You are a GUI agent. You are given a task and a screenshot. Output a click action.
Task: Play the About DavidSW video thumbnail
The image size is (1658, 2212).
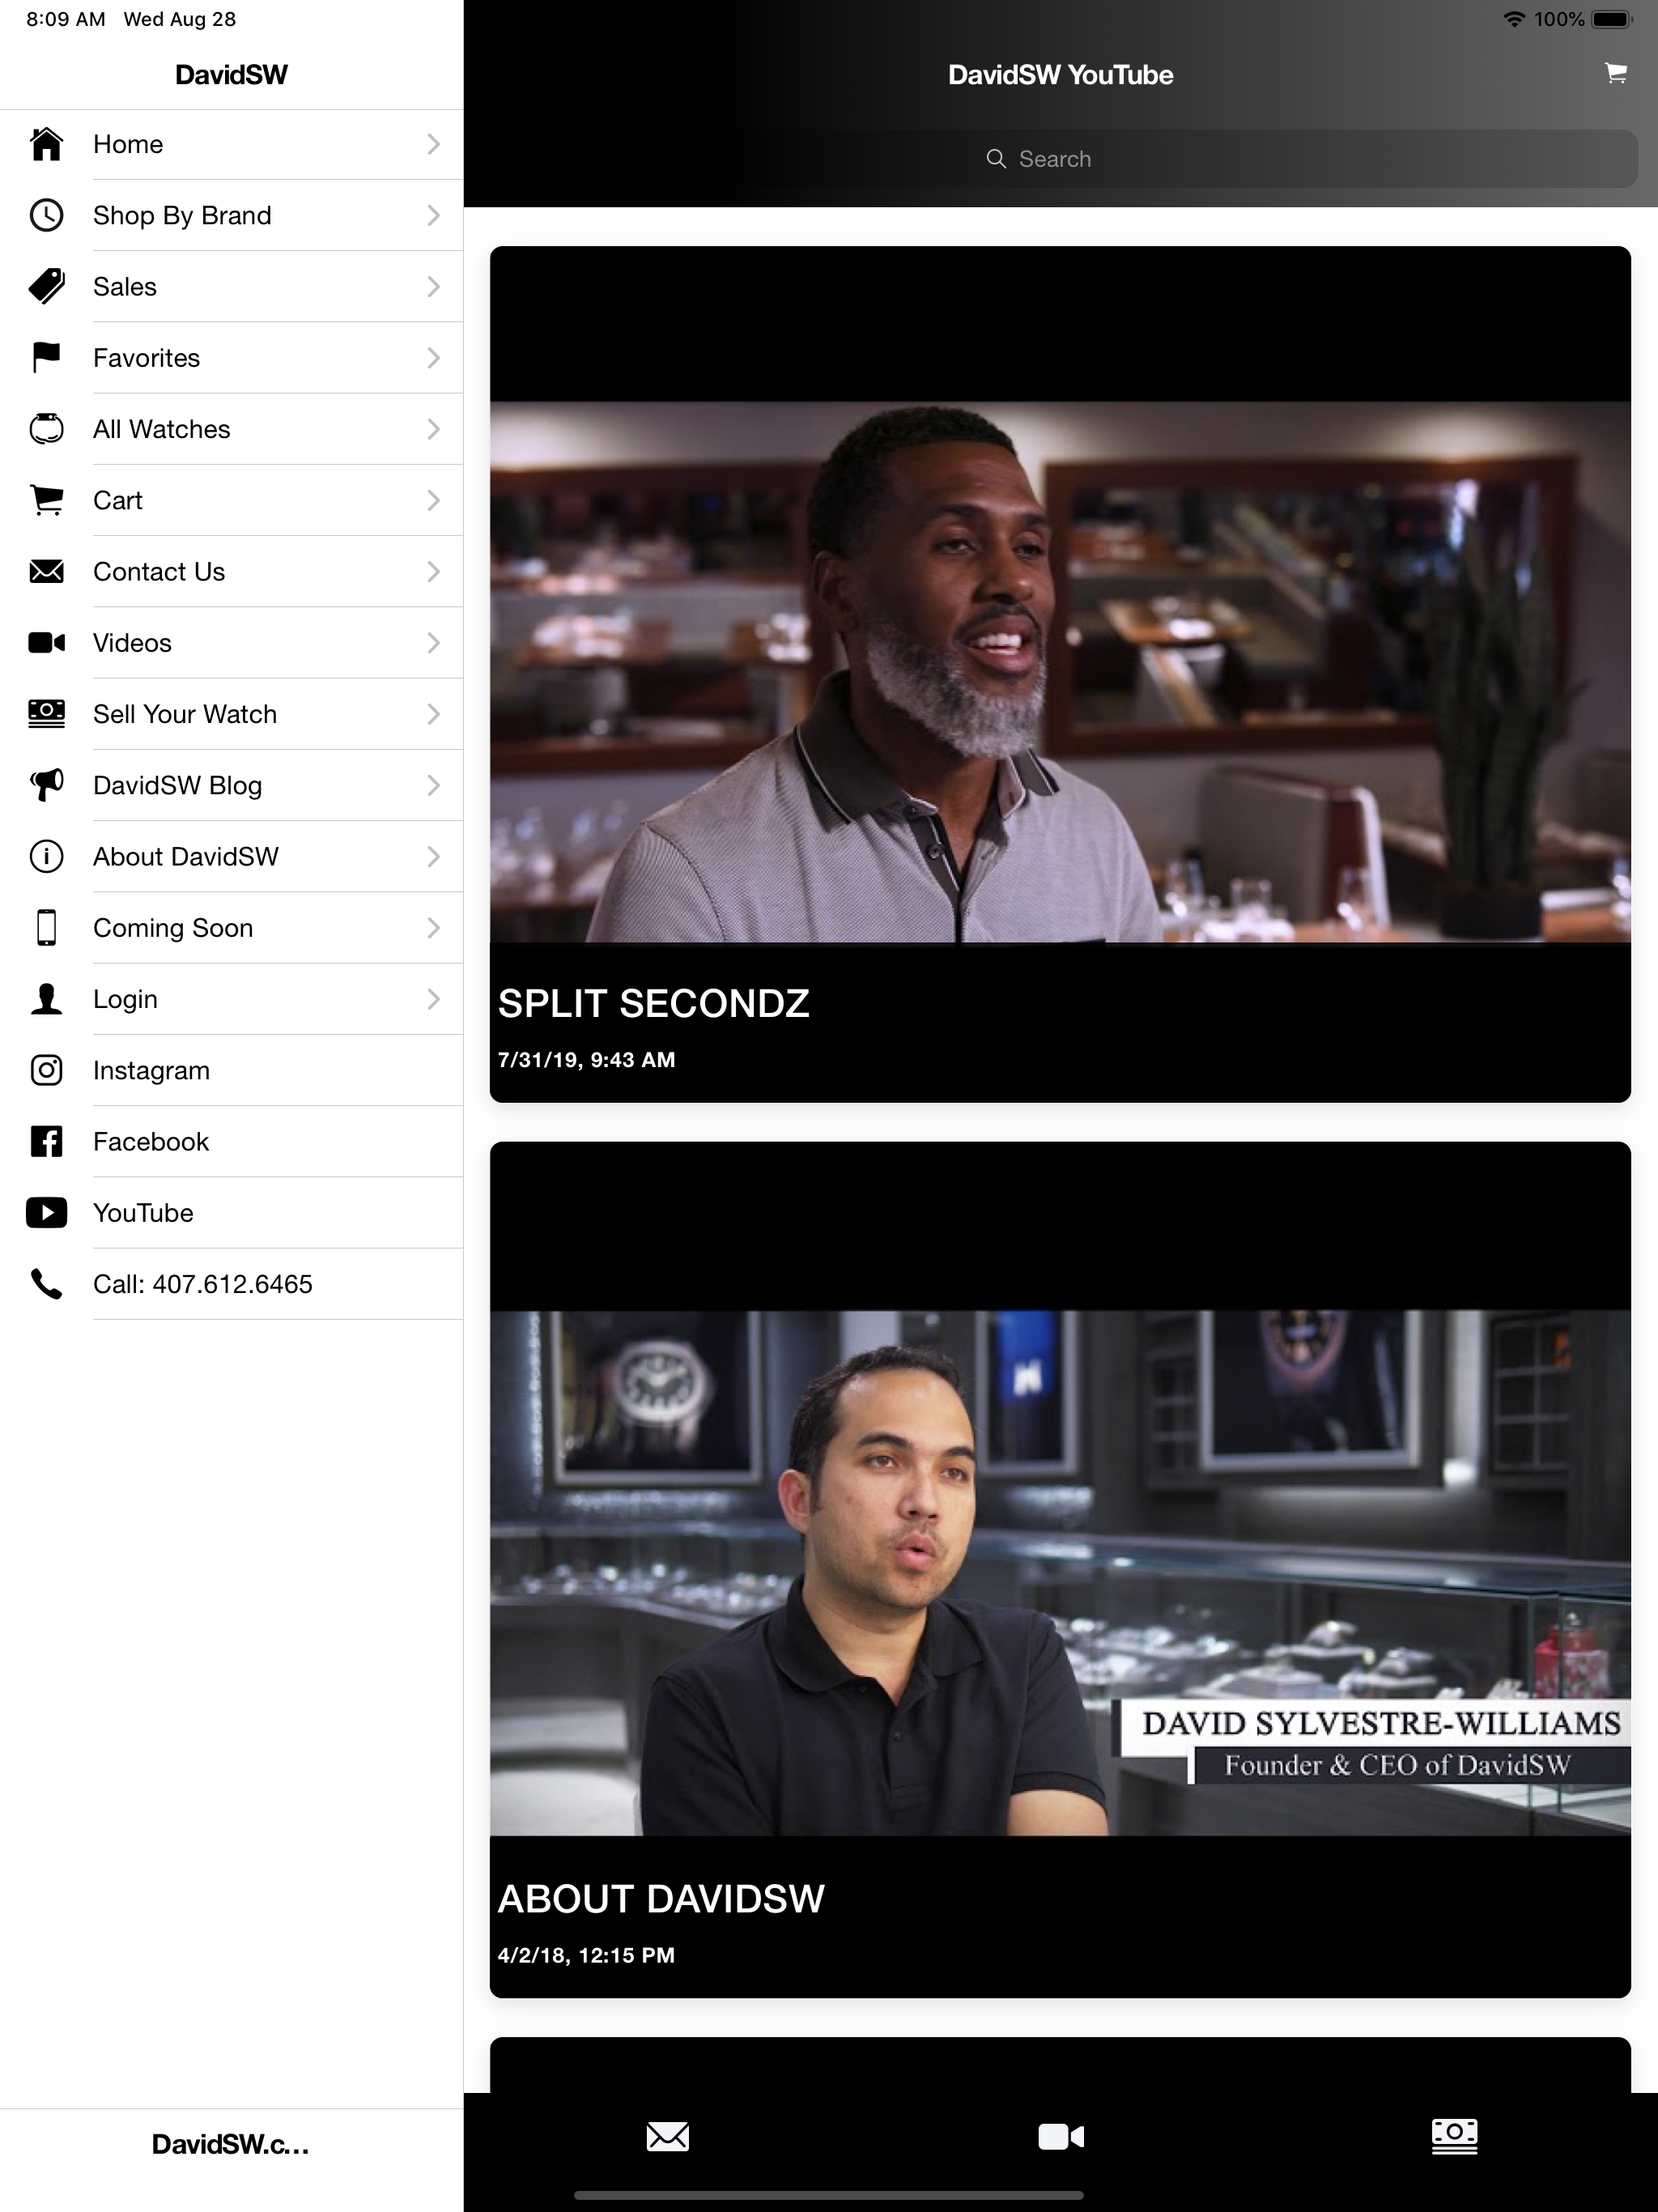pyautogui.click(x=1060, y=1573)
